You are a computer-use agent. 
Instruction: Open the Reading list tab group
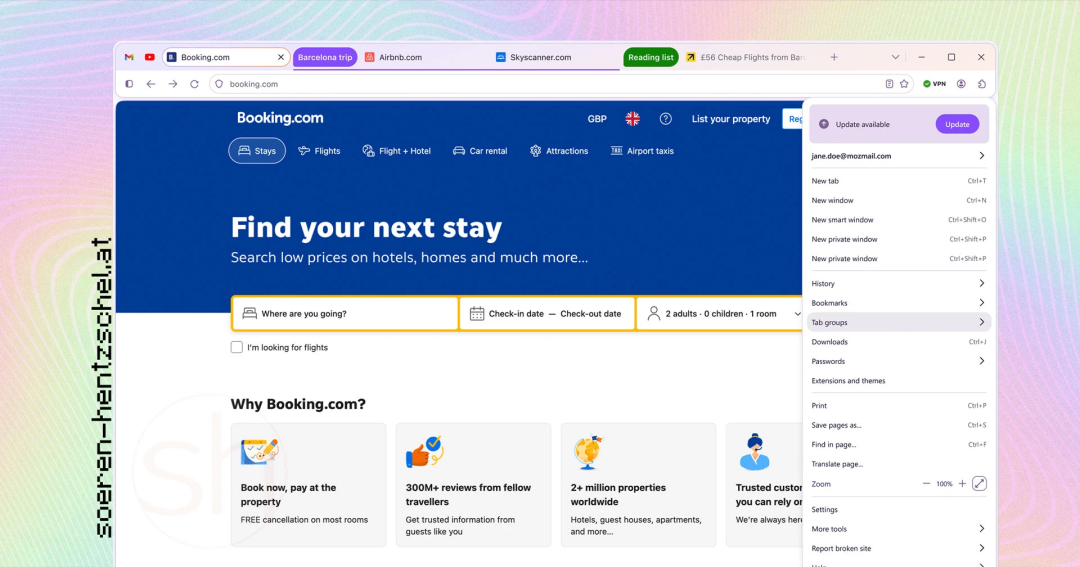point(650,57)
